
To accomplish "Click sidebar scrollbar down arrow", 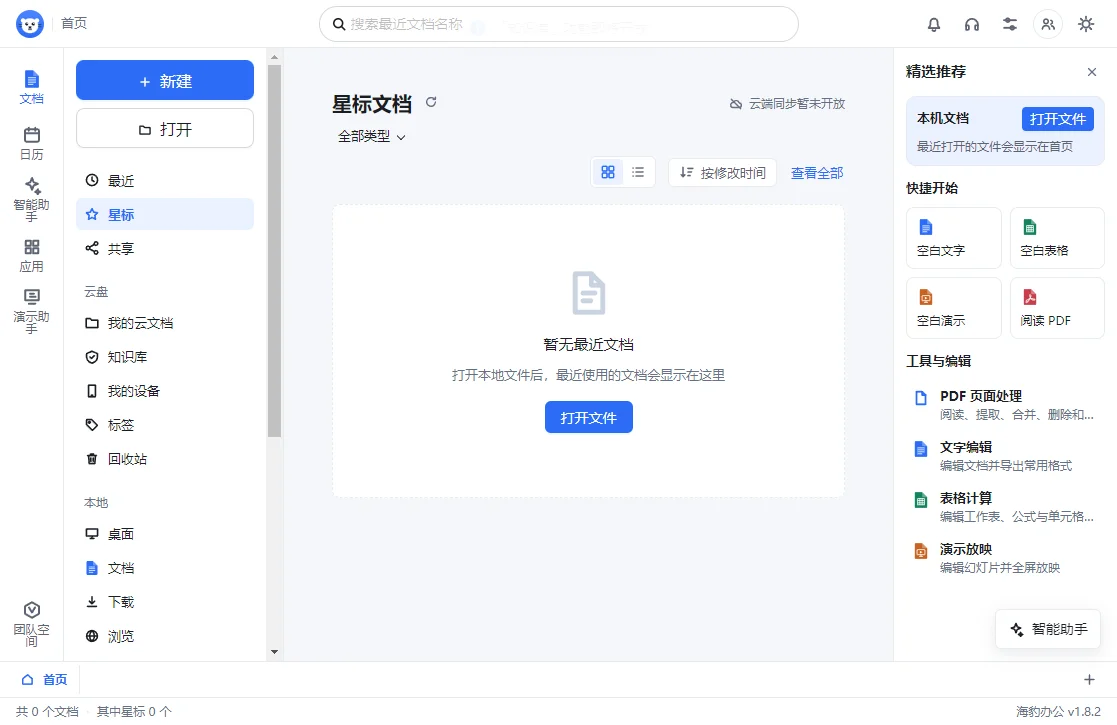I will [274, 652].
